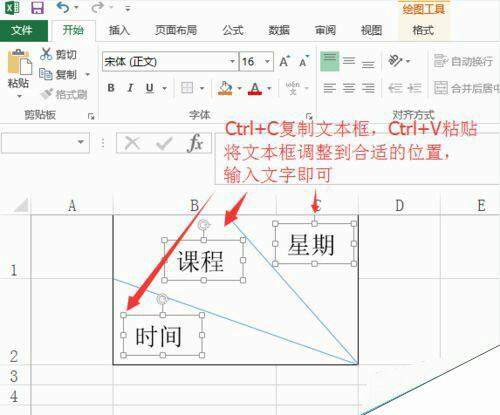Image resolution: width=500 pixels, height=415 pixels.
Task: Click the confirm checkmark formula icon
Action: (x=164, y=143)
